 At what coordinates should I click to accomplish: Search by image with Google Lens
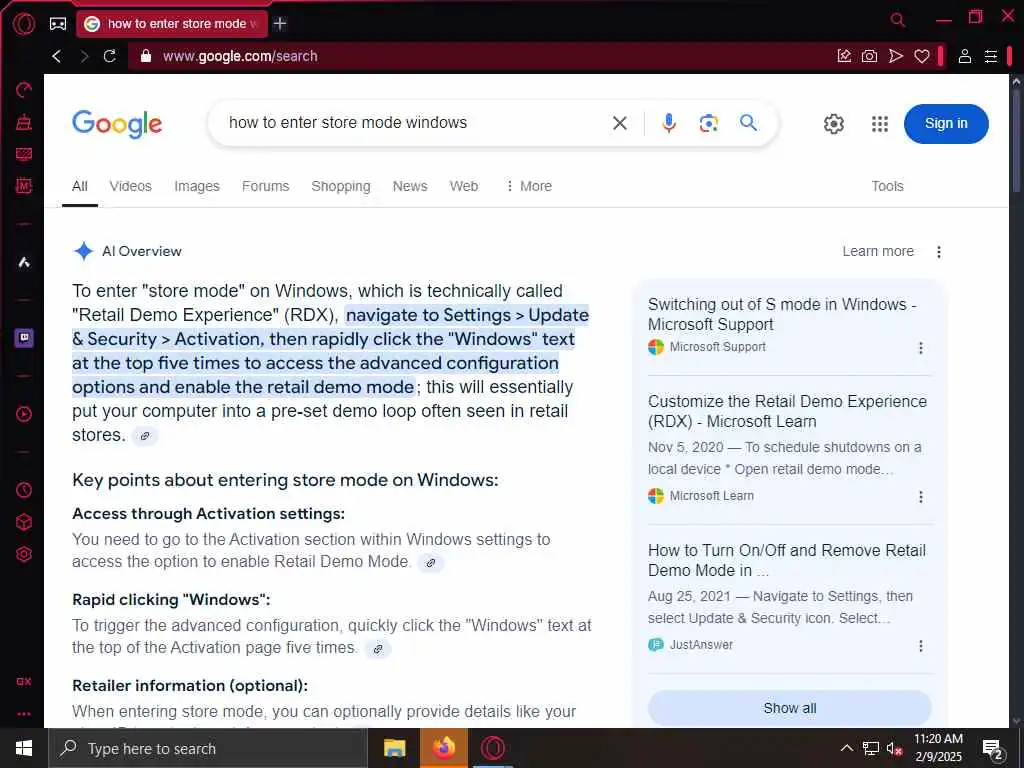point(709,123)
